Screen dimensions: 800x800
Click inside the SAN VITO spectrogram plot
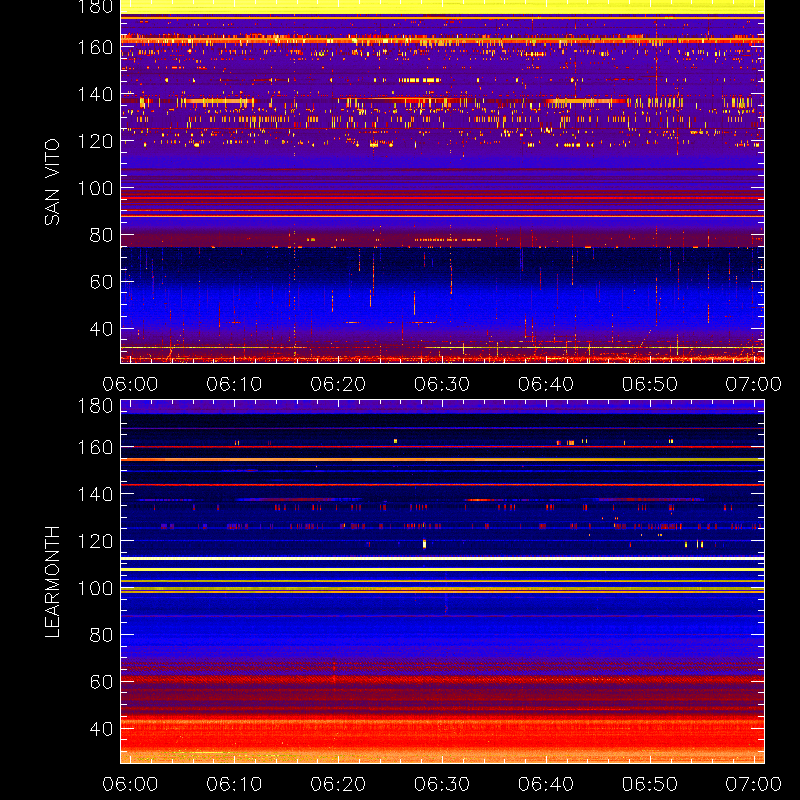point(442,182)
